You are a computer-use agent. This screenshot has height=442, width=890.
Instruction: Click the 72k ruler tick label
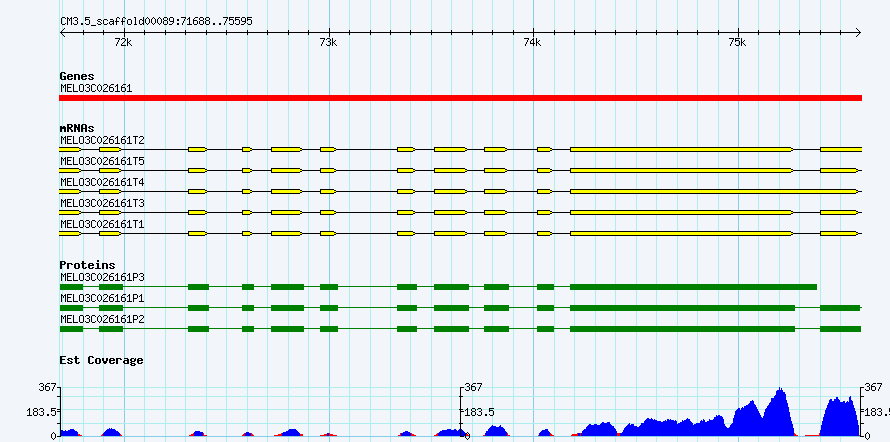click(123, 42)
